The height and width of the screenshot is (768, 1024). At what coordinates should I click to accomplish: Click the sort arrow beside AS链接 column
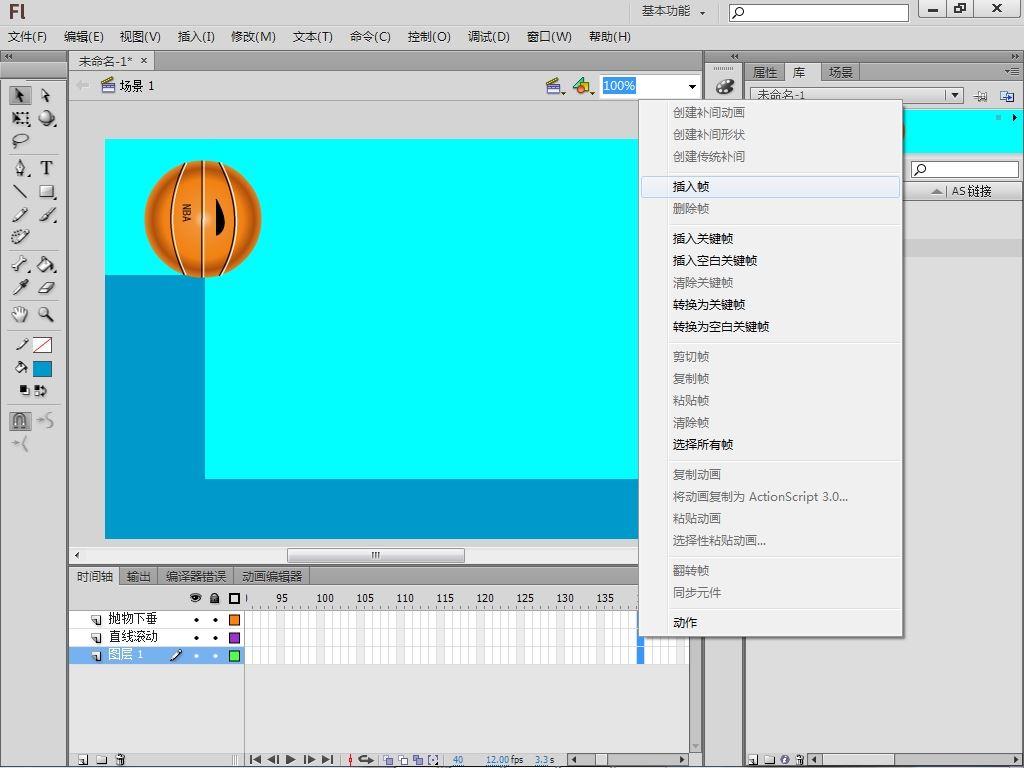coord(937,191)
